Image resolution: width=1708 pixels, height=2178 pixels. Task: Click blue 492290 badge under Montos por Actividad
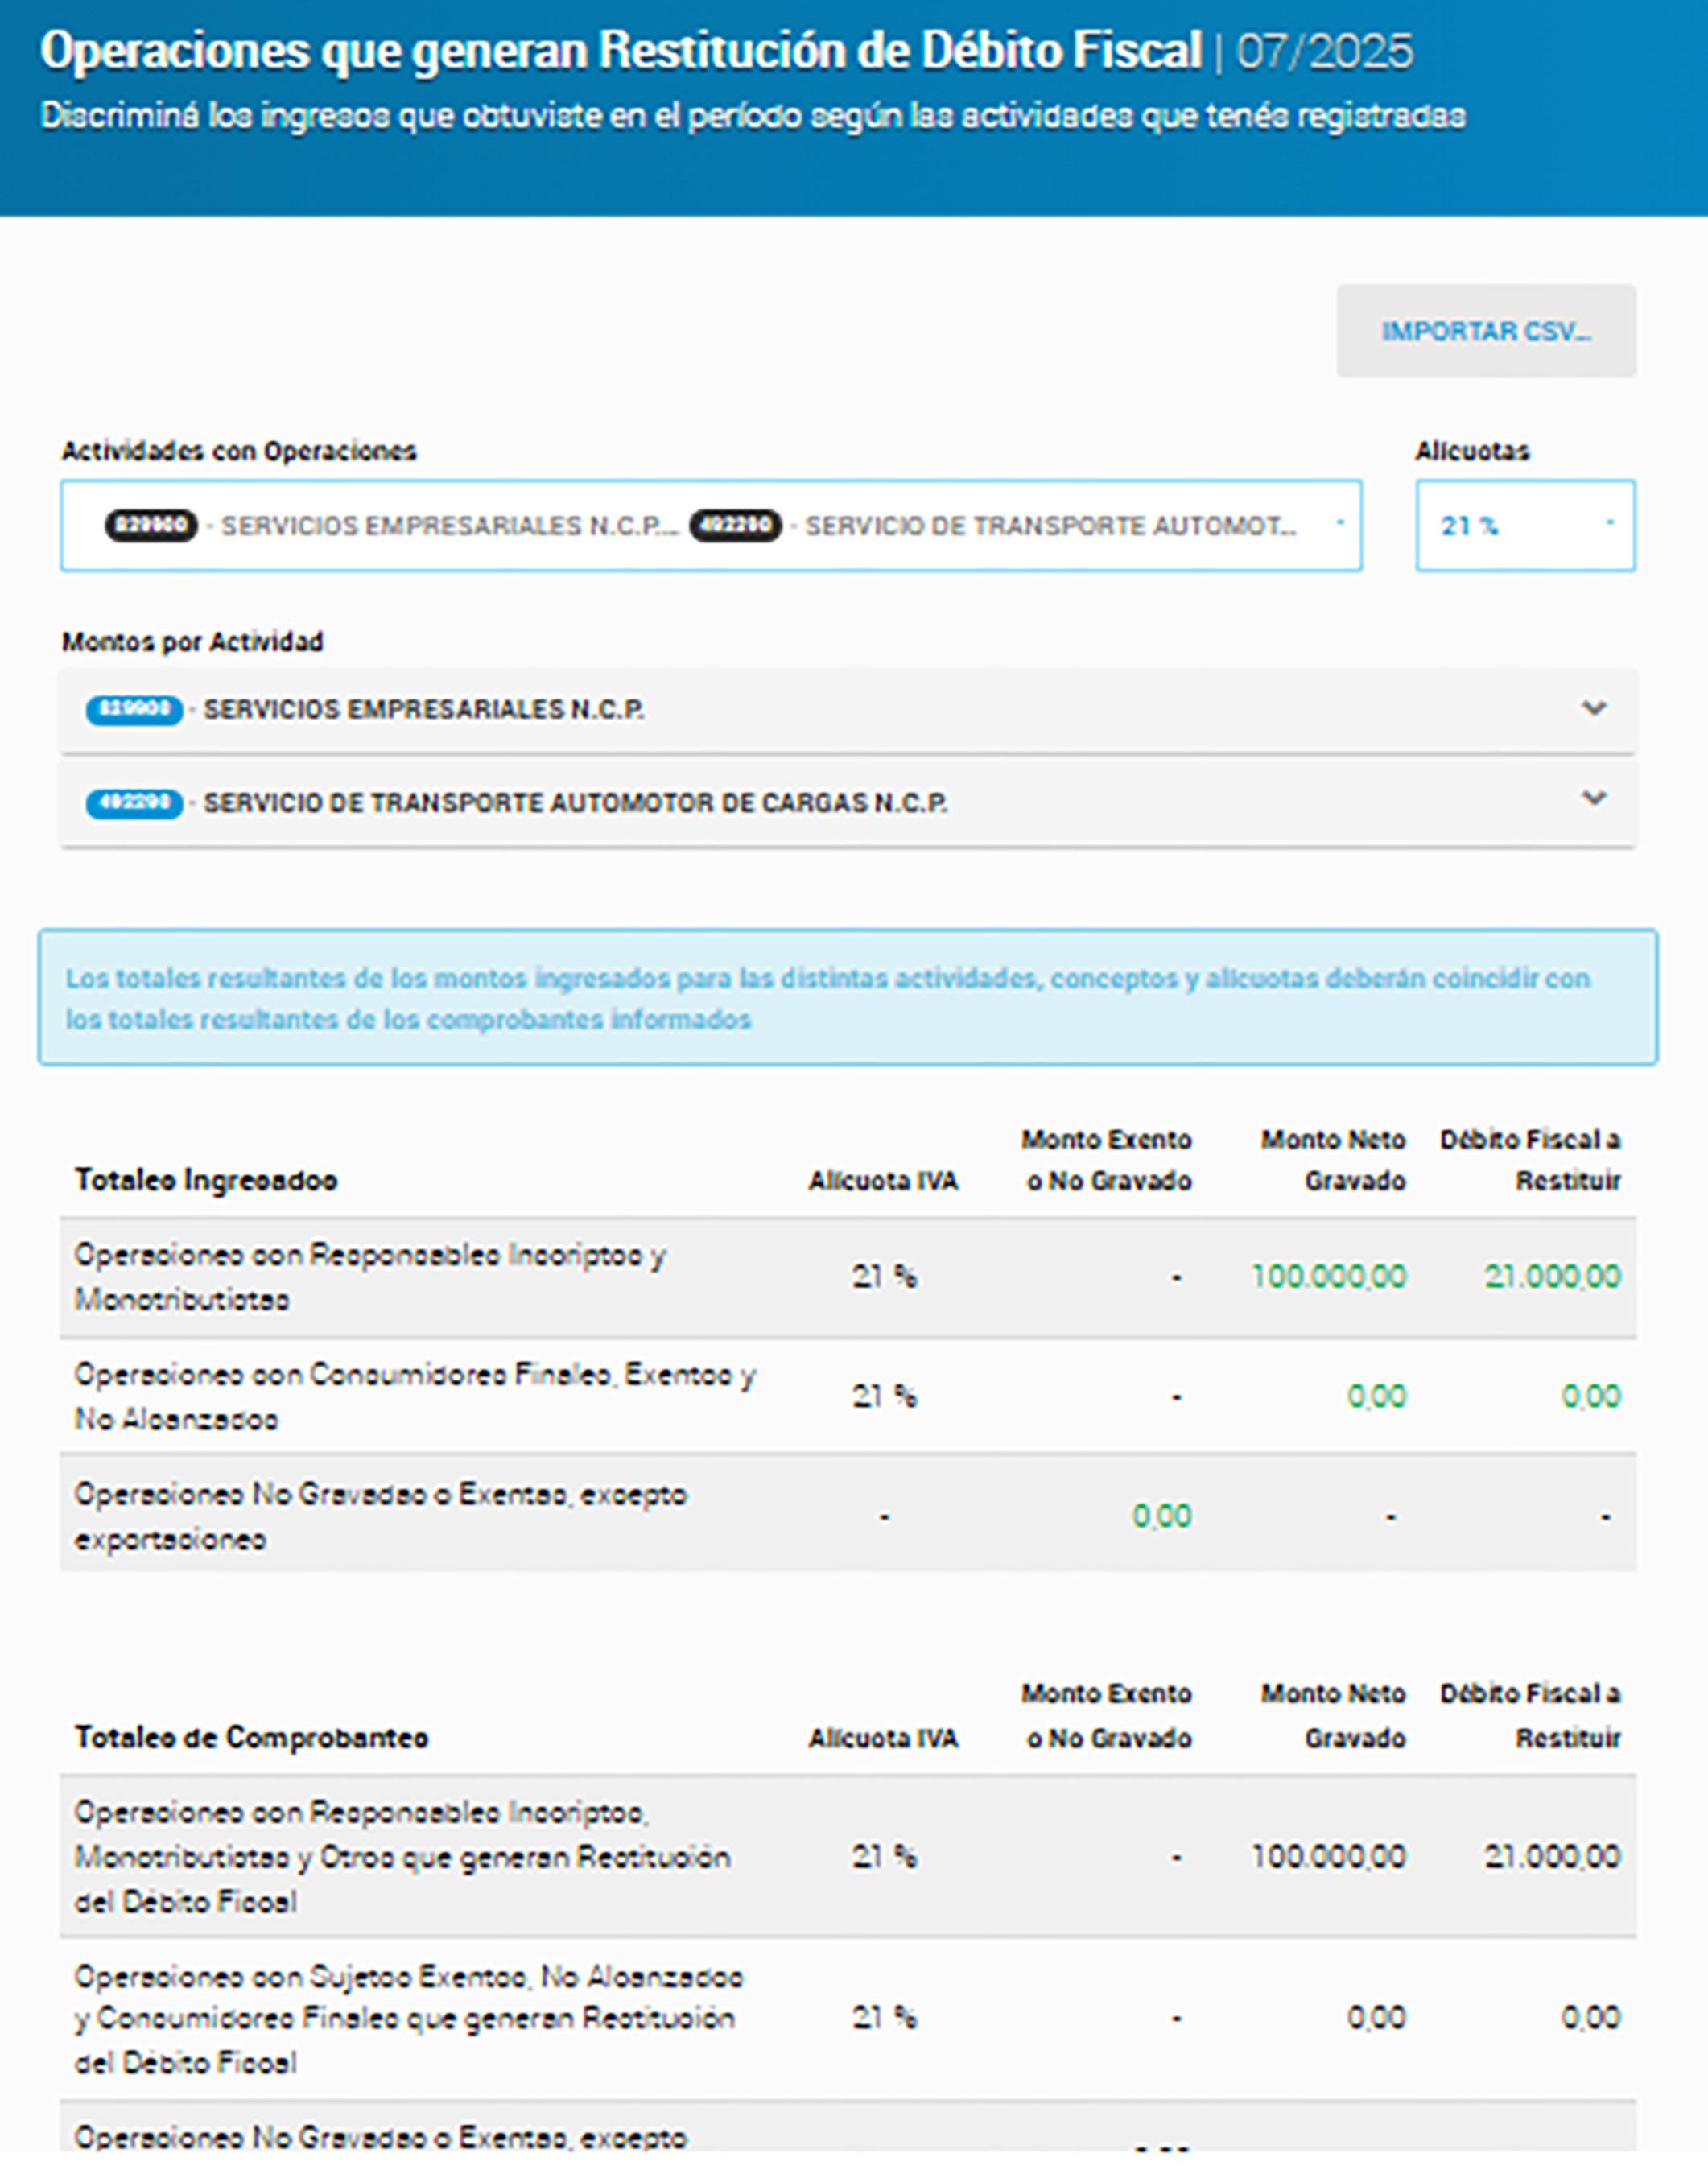click(134, 803)
